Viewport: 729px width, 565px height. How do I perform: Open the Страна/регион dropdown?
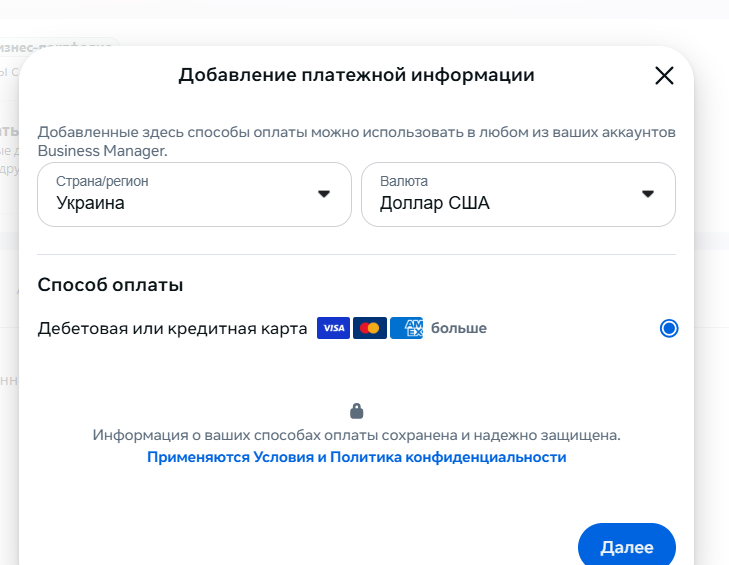coord(194,194)
